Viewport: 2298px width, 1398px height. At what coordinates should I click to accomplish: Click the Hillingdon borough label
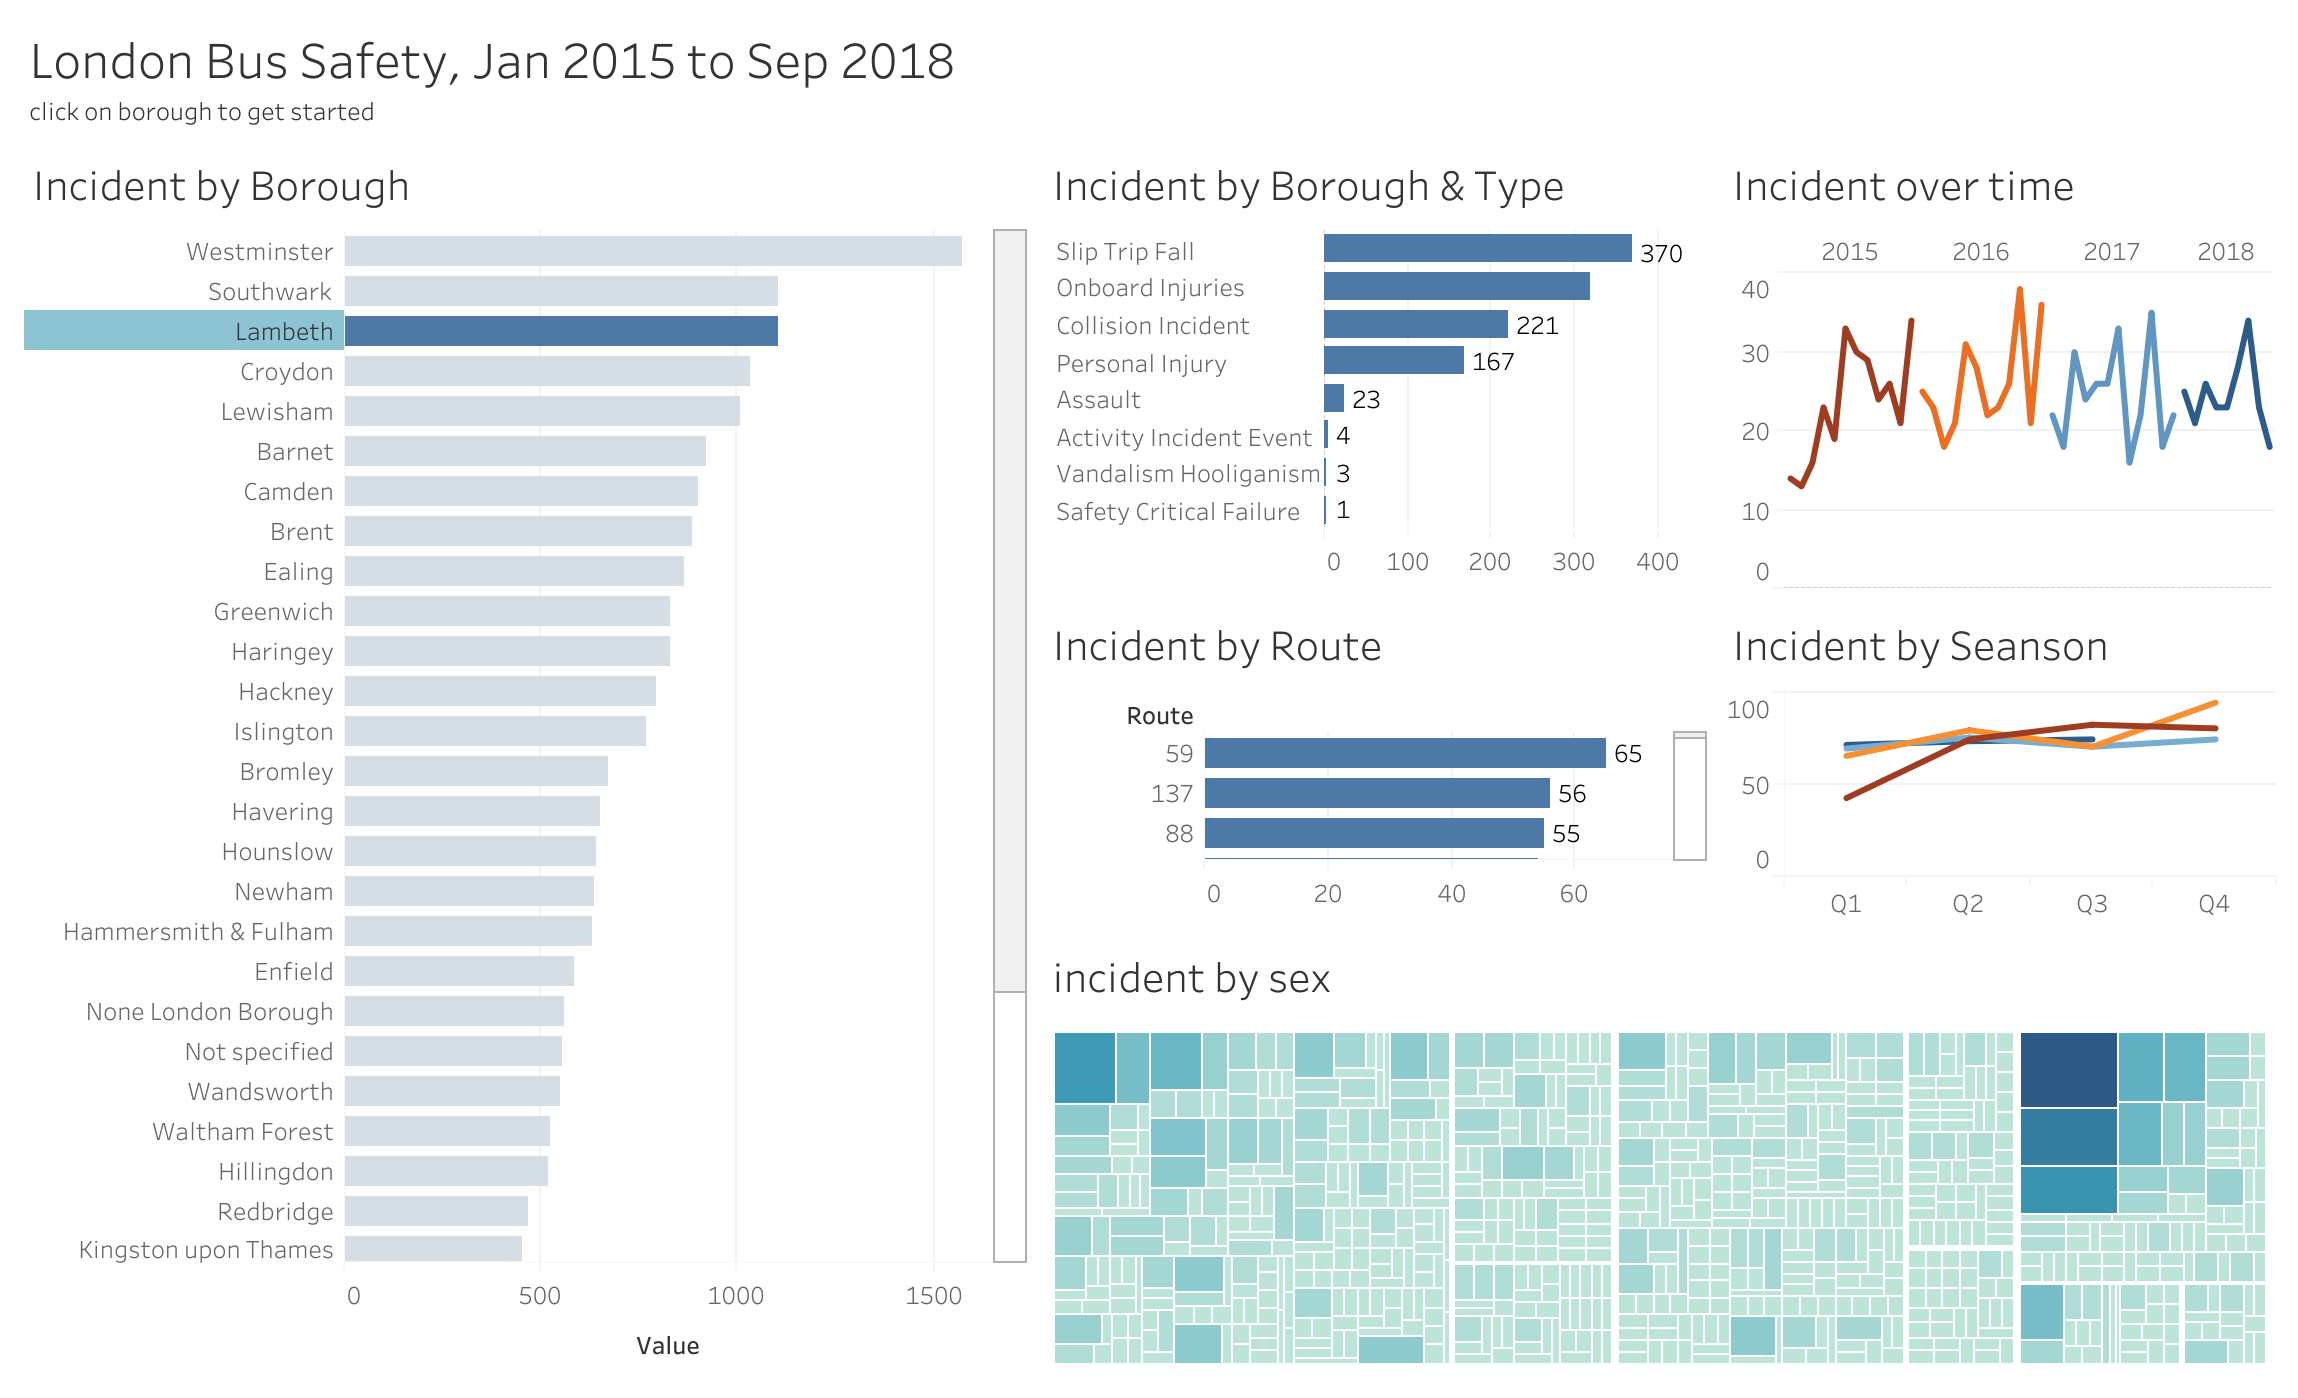coord(276,1172)
